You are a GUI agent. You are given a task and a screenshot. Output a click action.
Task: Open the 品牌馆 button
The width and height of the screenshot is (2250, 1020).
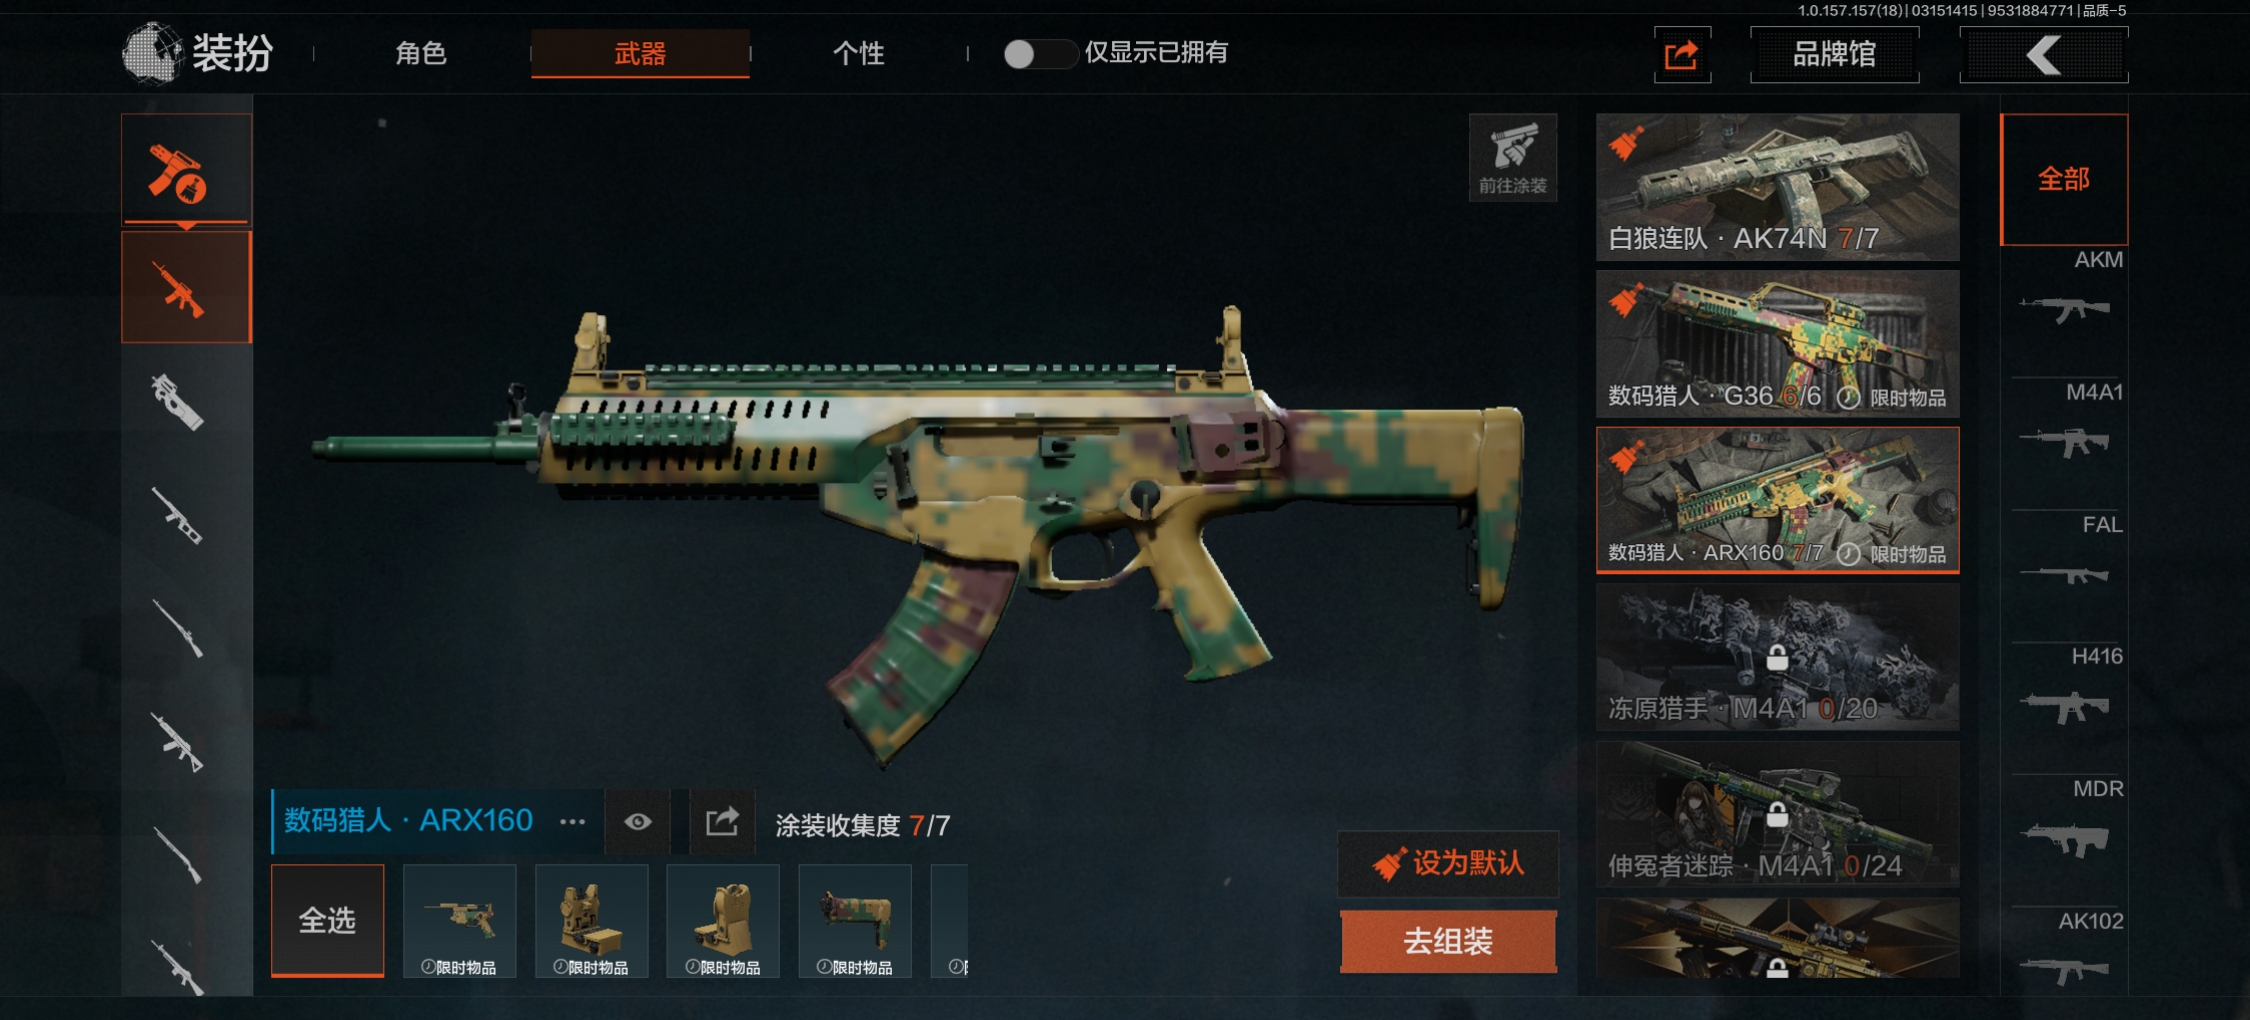point(1834,54)
